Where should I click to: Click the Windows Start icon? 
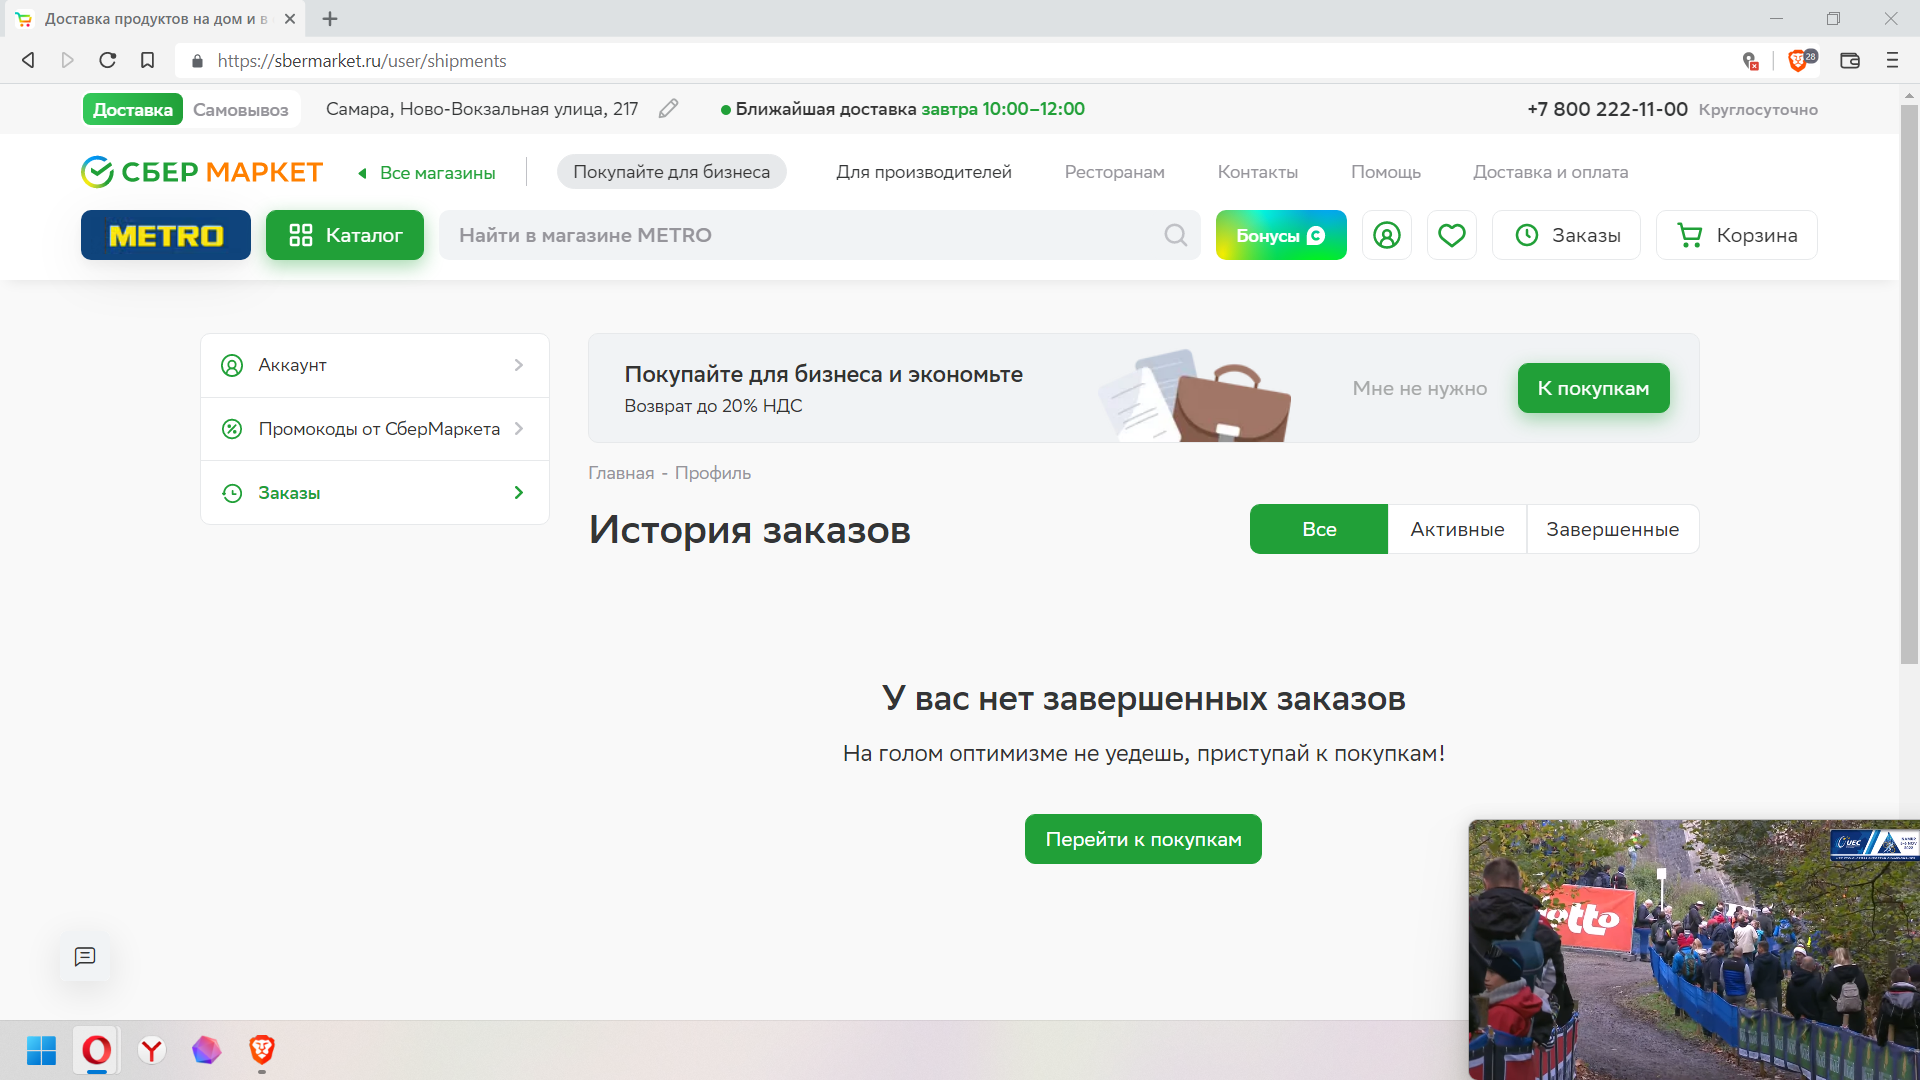click(x=41, y=1050)
